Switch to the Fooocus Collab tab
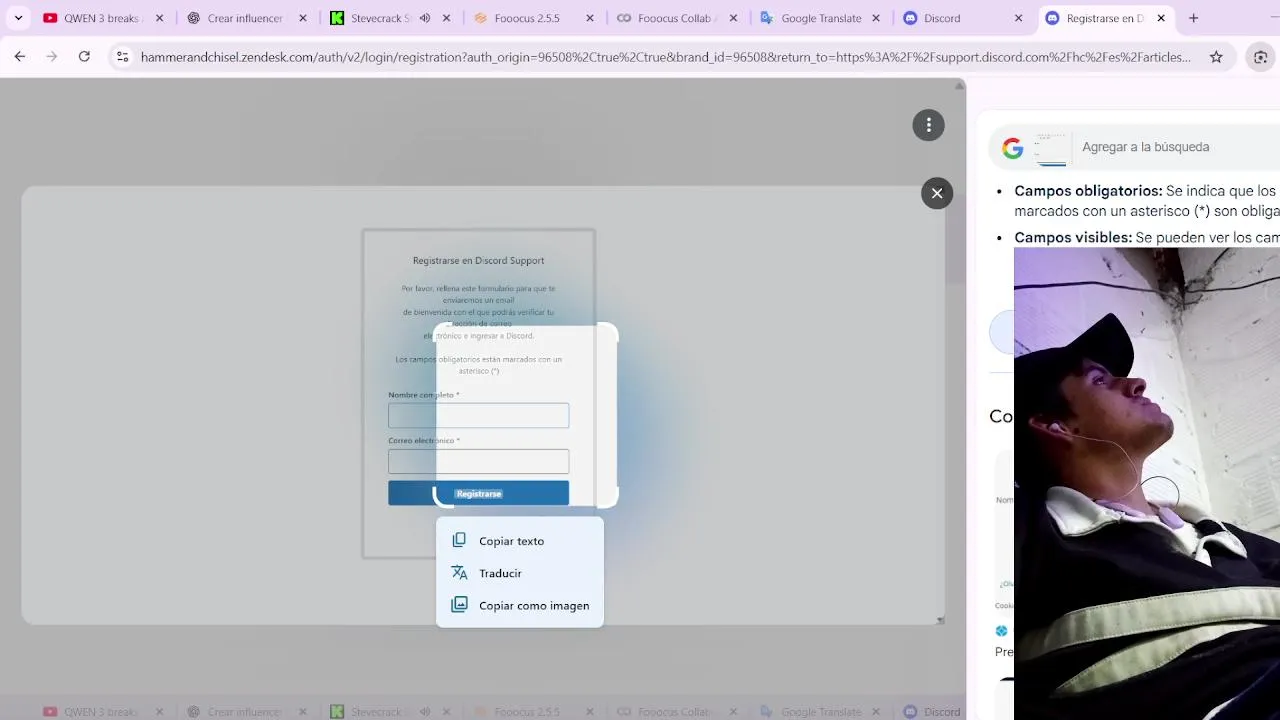1280x720 pixels. coord(676,18)
